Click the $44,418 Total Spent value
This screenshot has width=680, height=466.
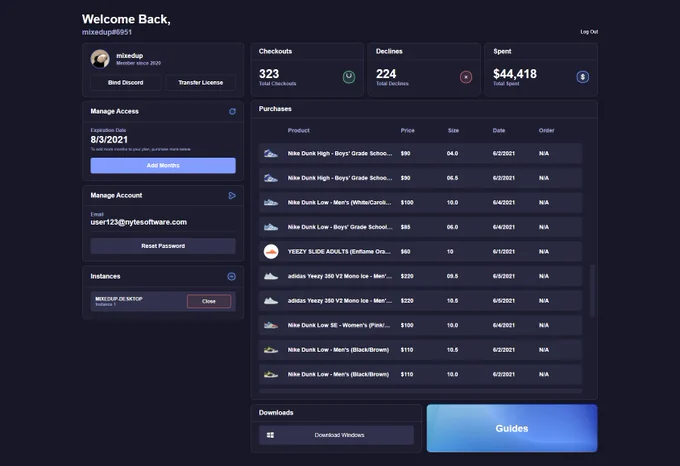pos(515,74)
